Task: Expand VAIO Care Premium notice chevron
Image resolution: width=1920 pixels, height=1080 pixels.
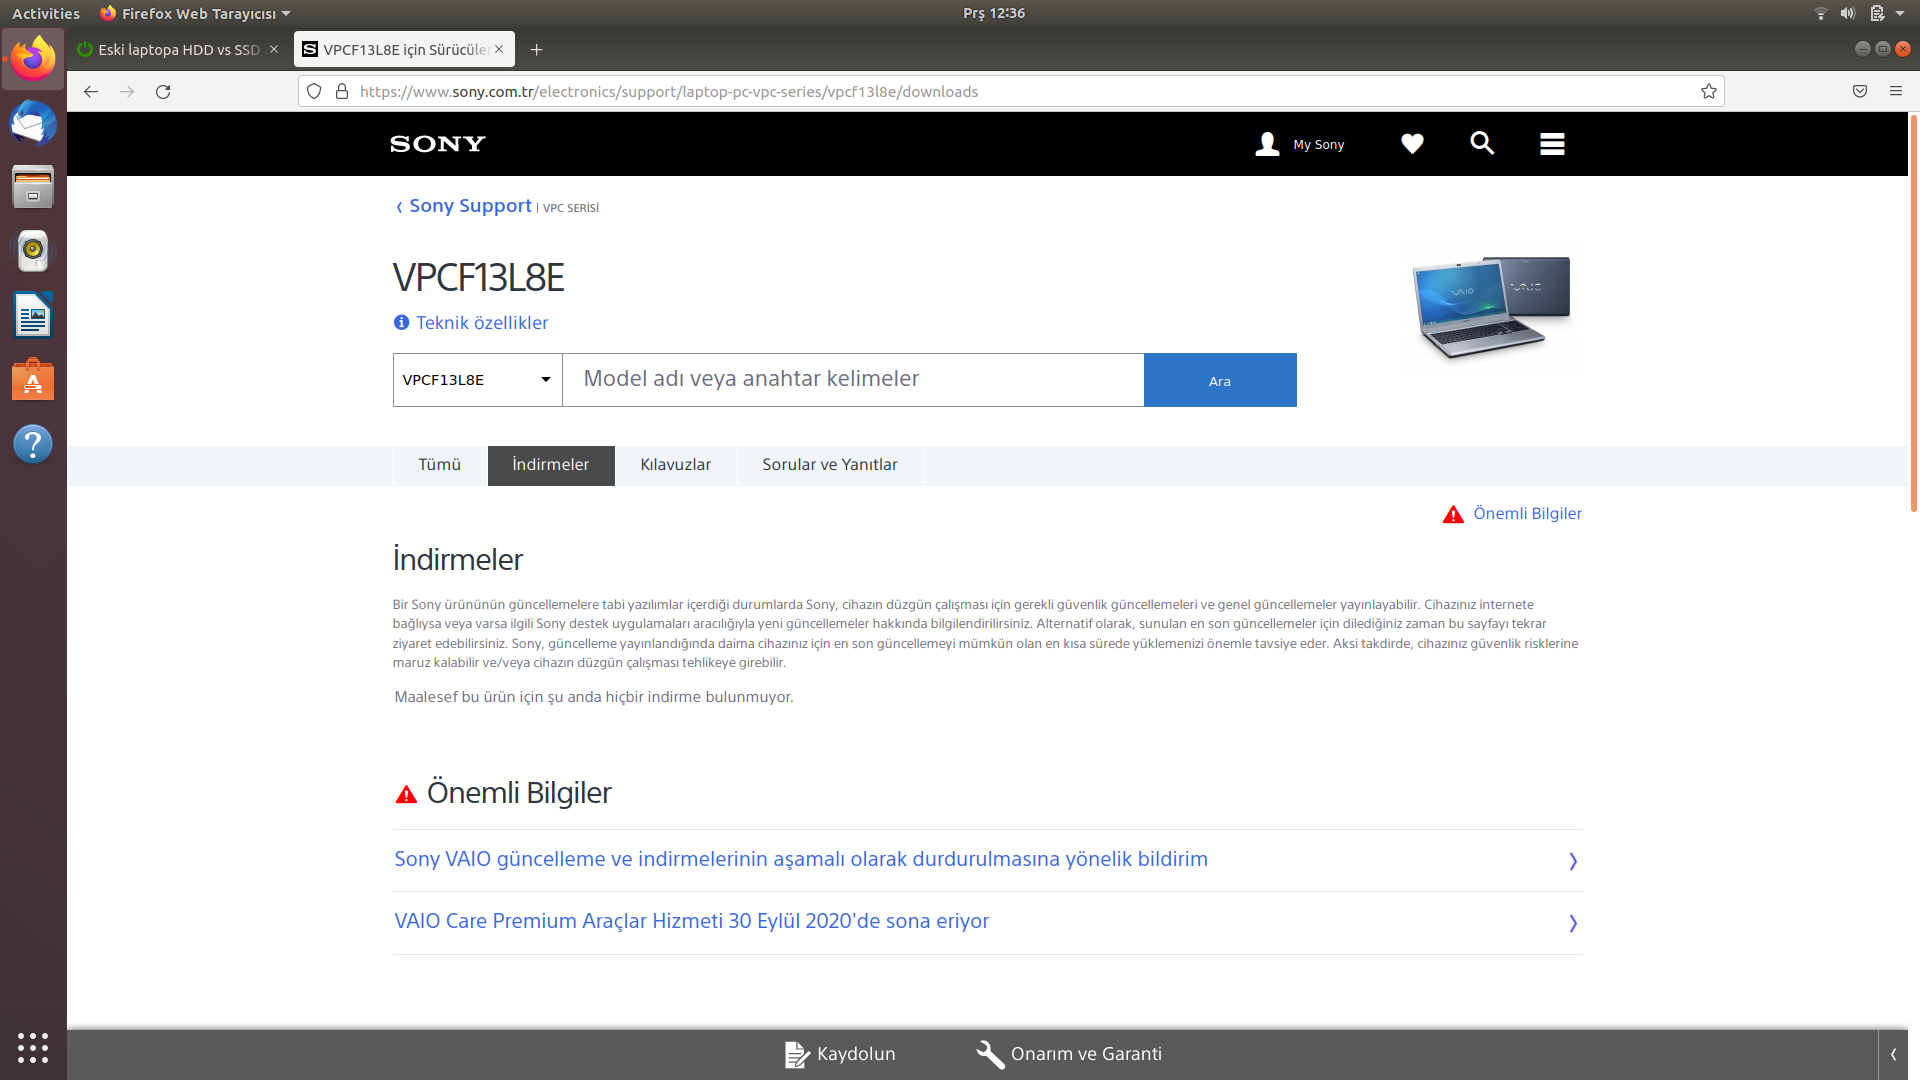Action: [1573, 923]
